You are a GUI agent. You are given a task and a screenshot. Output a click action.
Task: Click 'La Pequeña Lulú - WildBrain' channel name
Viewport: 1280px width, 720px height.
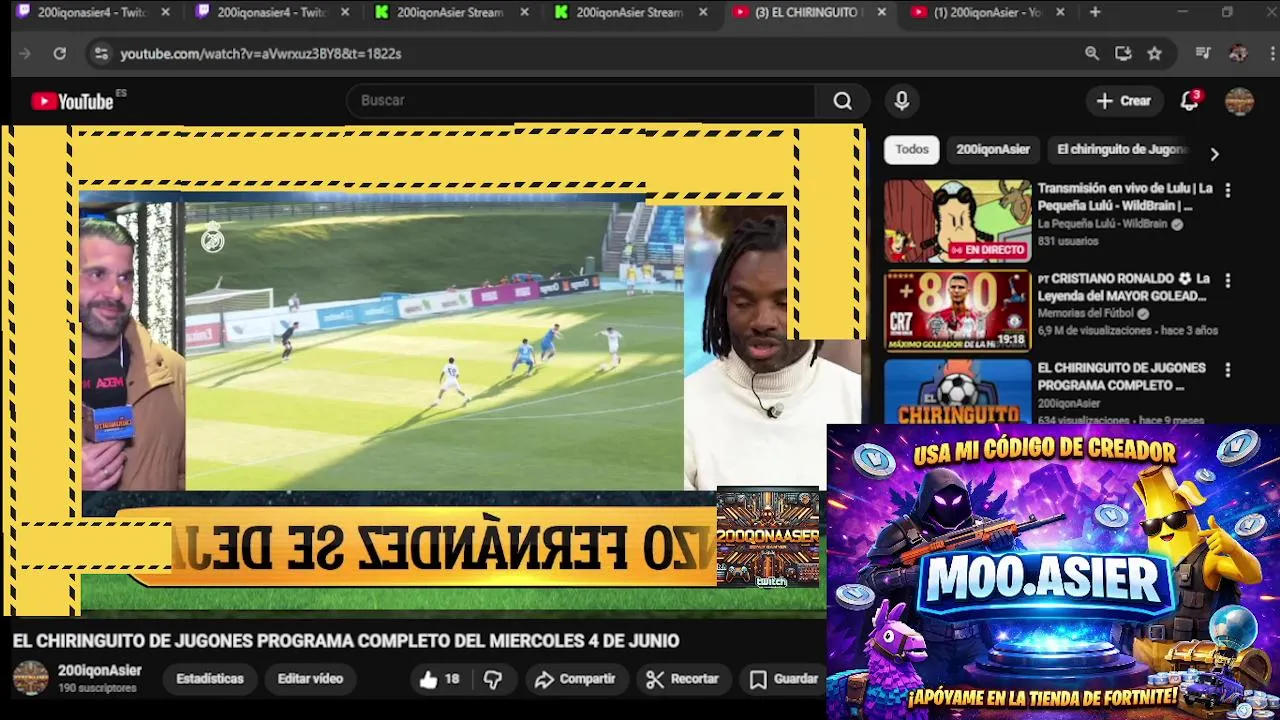1102,224
